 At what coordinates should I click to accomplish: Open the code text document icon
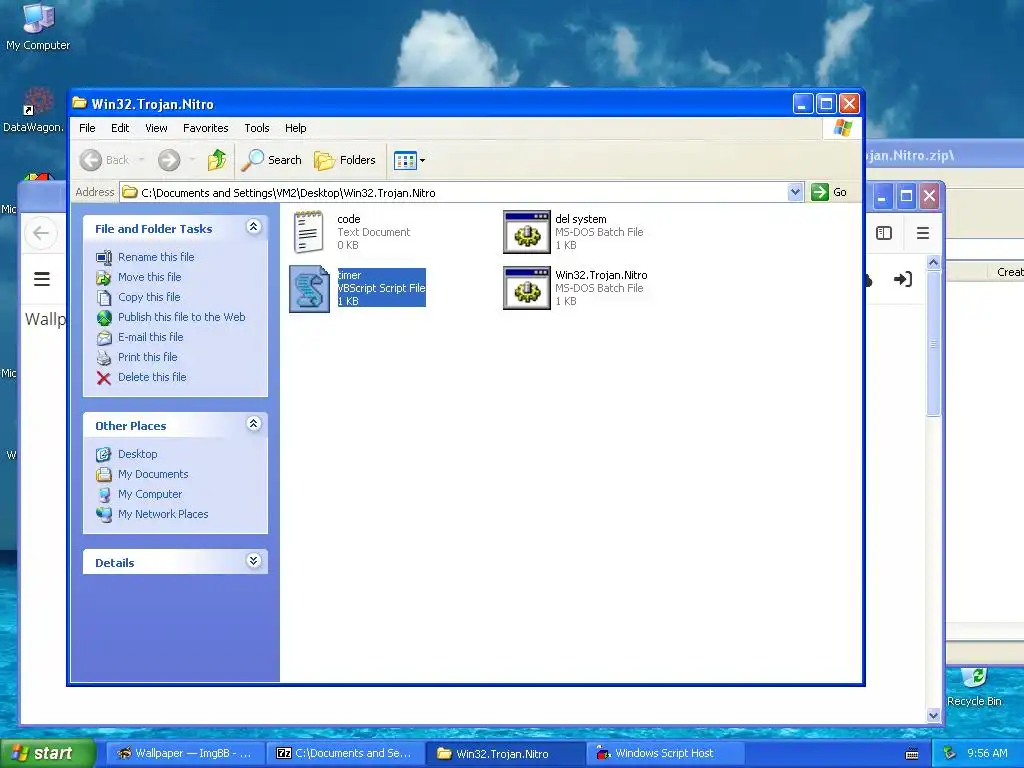[308, 232]
